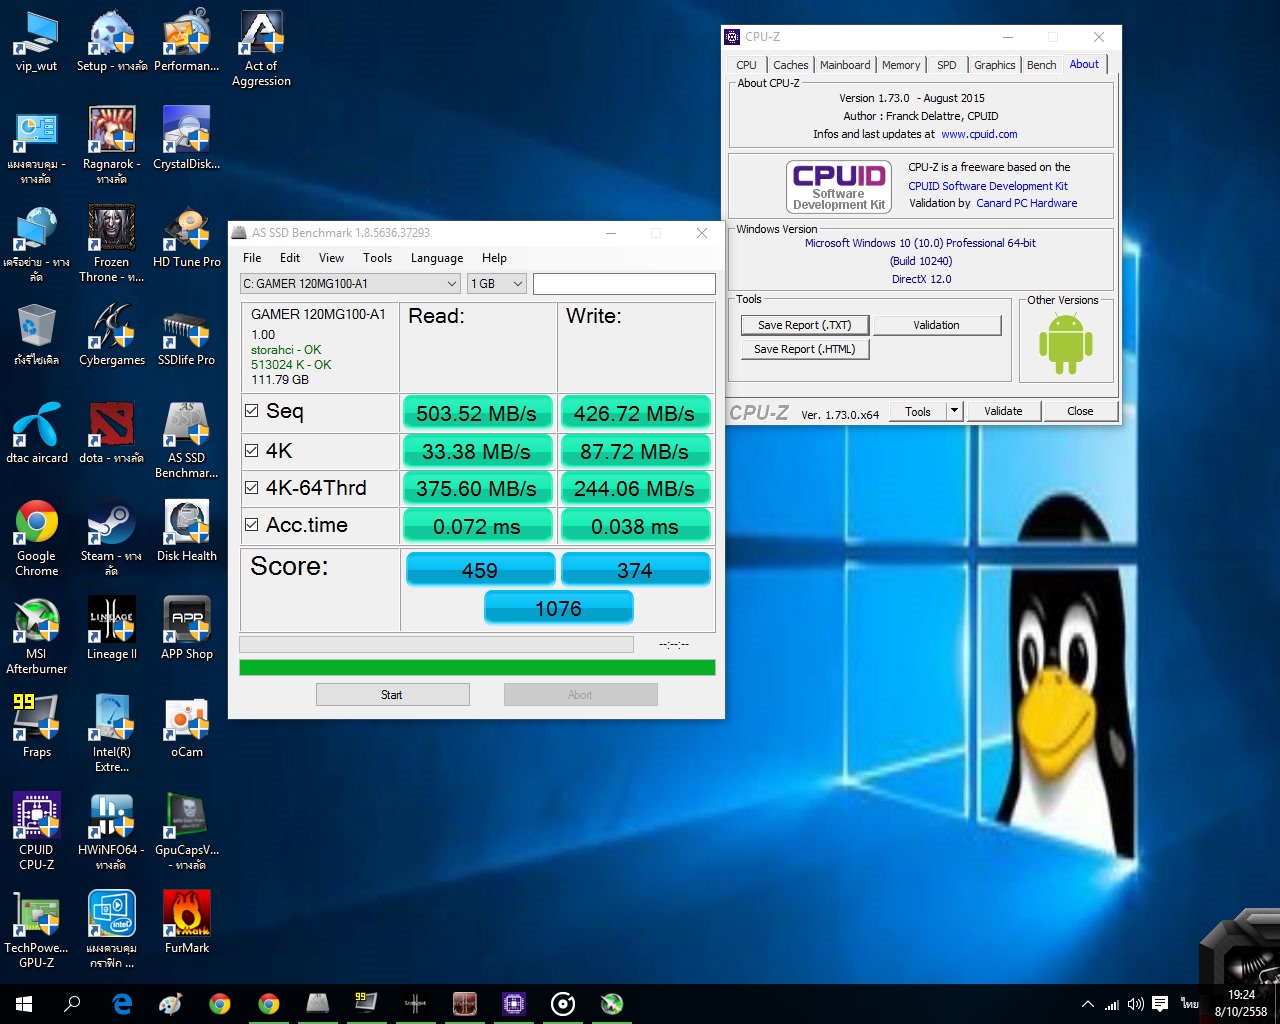The width and height of the screenshot is (1280, 1024).
Task: Toggle the Acc.time test checkbox
Action: [252, 525]
